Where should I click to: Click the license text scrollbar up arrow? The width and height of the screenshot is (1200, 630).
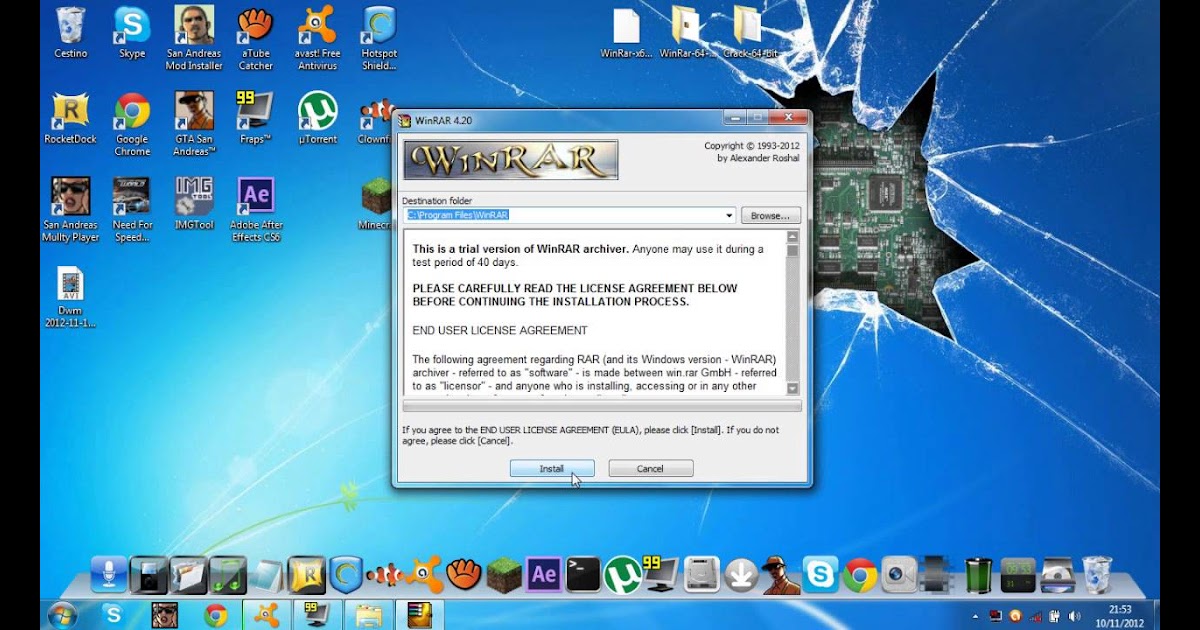tap(793, 238)
